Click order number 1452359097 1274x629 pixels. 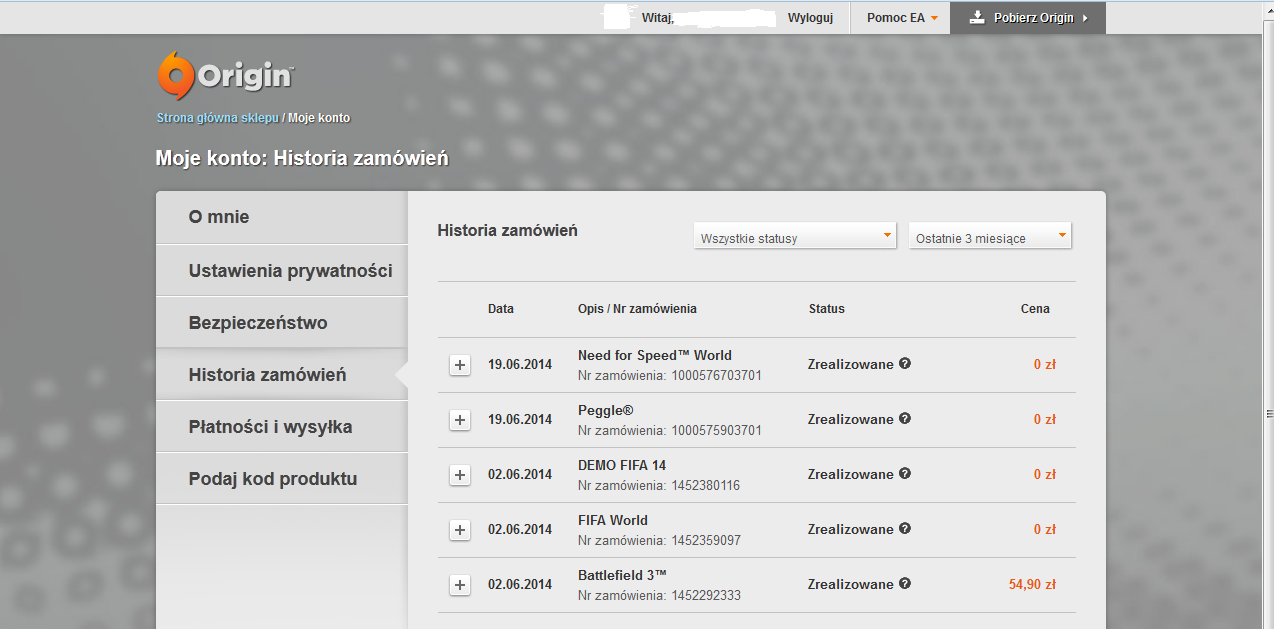click(706, 541)
